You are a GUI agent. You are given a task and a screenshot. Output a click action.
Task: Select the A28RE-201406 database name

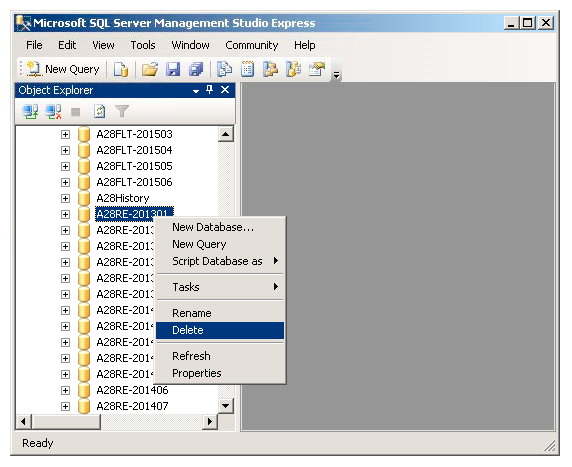132,390
